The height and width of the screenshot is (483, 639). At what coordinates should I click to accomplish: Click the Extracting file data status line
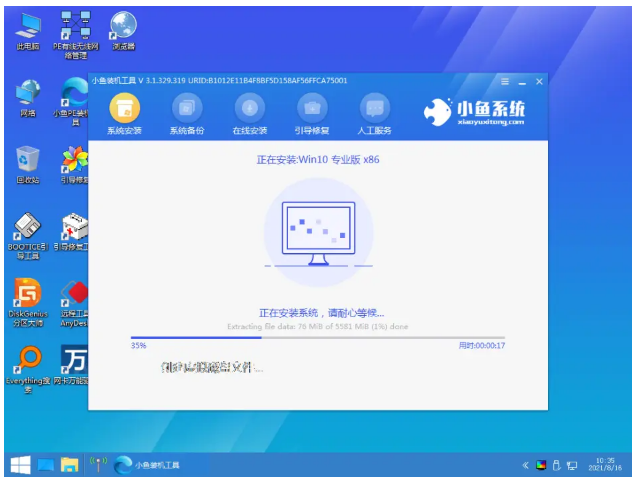tap(318, 326)
